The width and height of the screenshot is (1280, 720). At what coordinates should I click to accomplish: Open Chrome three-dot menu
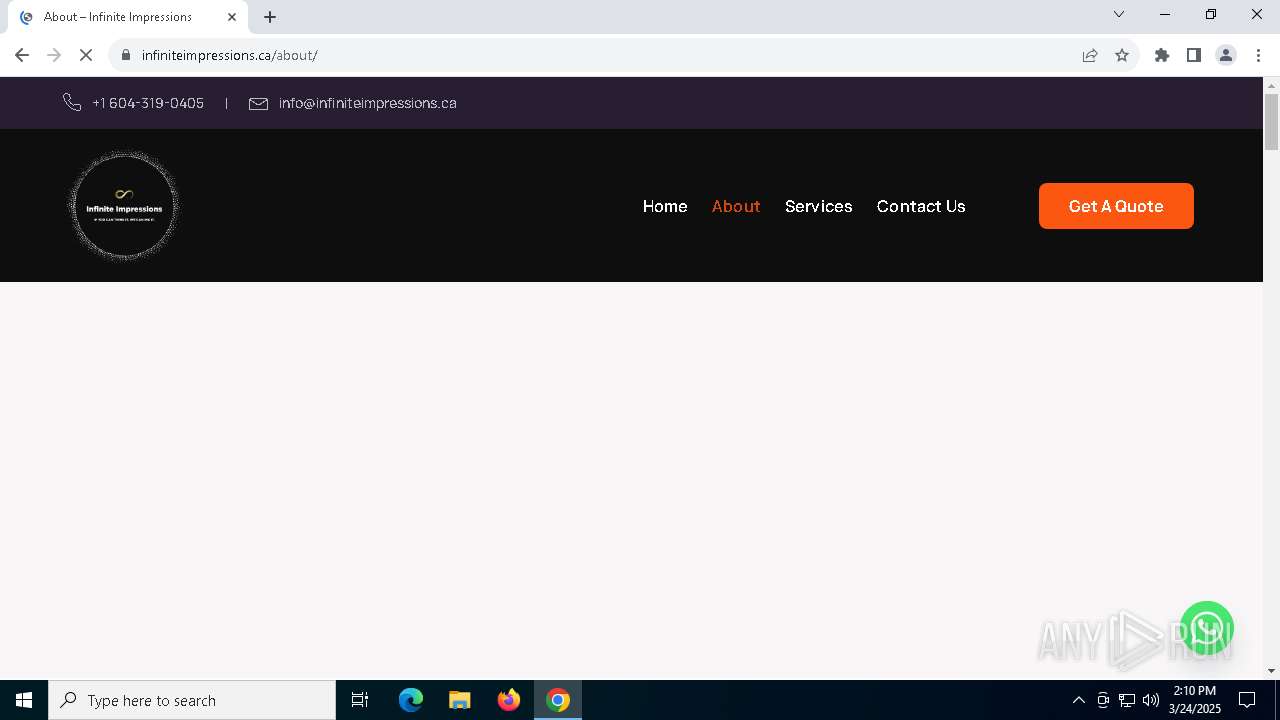pyautogui.click(x=1258, y=55)
